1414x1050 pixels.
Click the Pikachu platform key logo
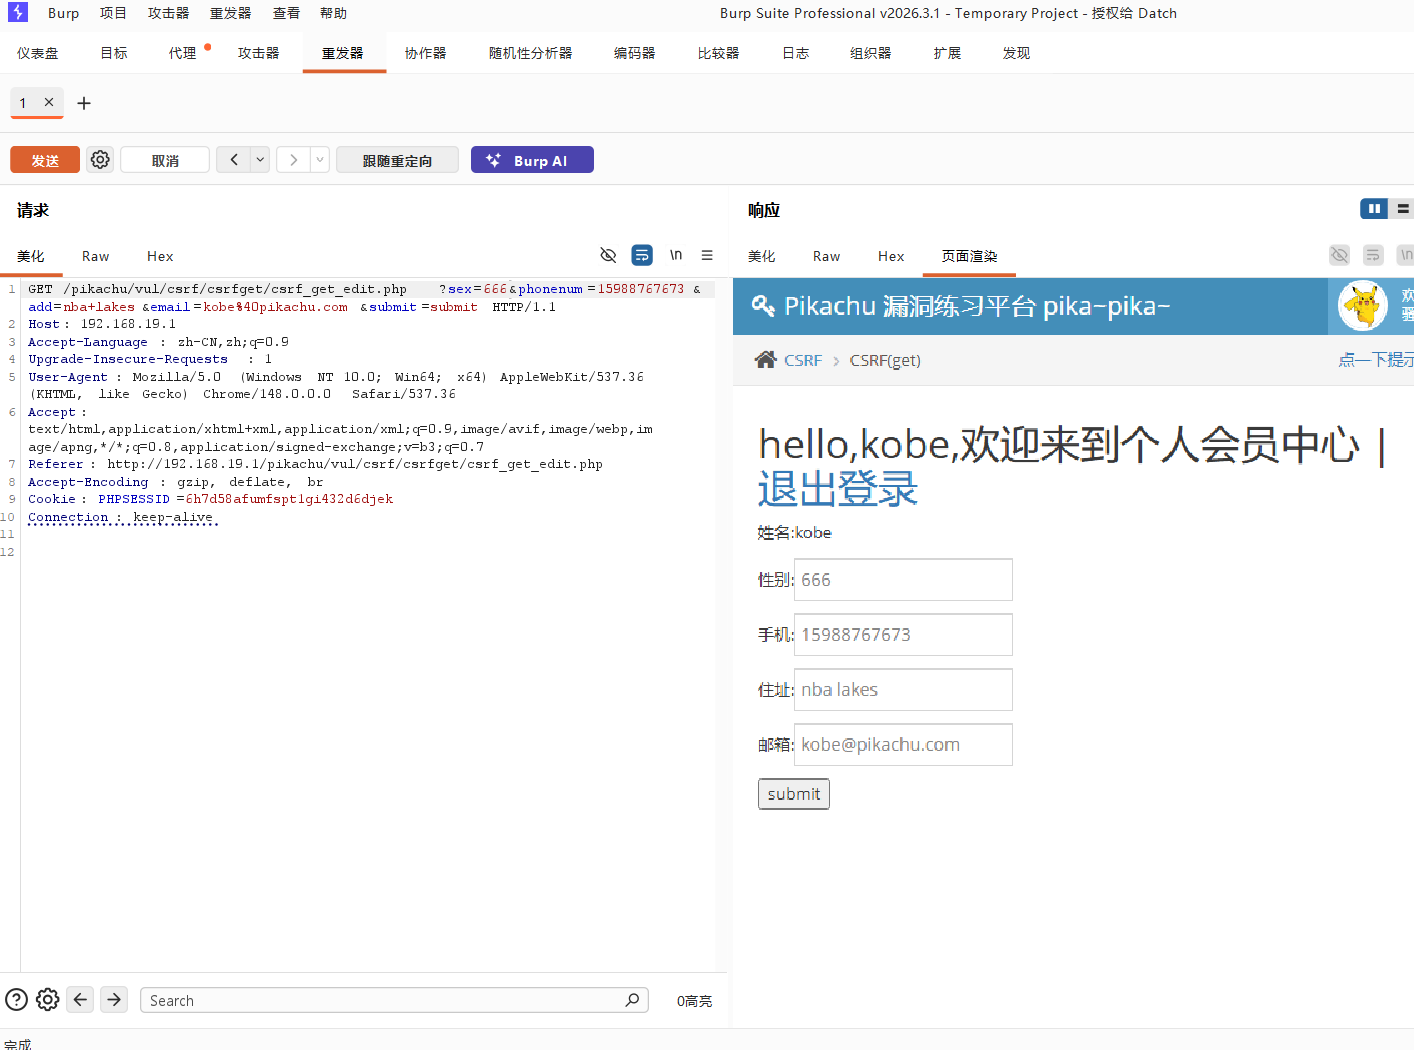tap(763, 305)
